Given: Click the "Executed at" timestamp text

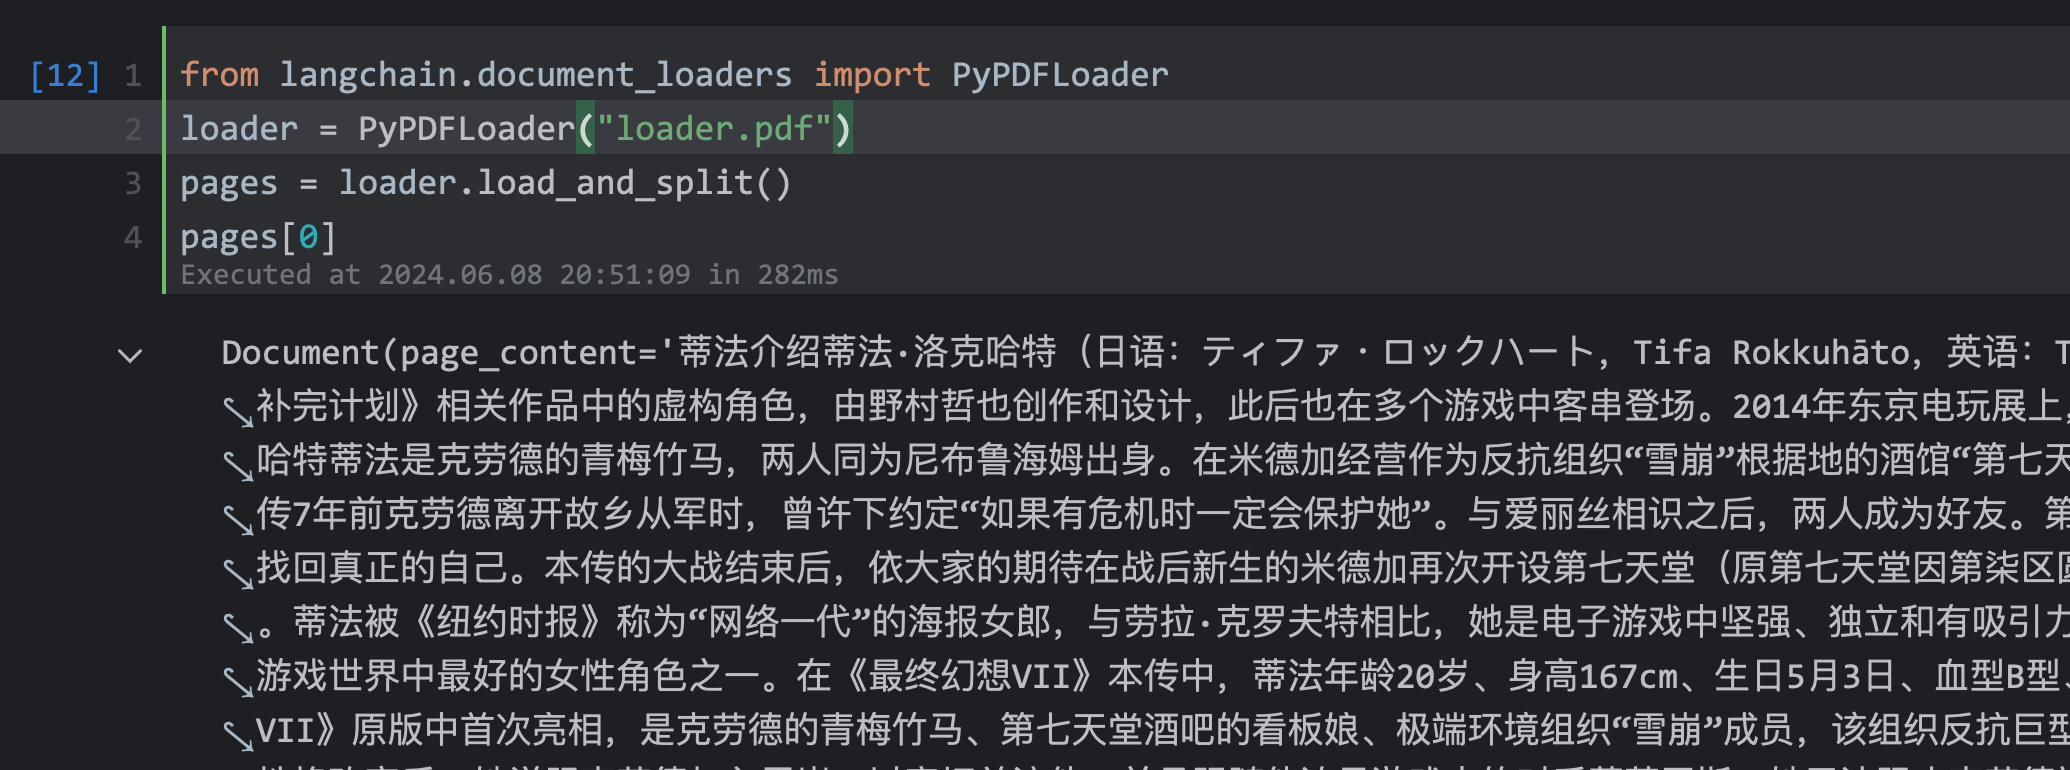Looking at the screenshot, I should coord(508,275).
